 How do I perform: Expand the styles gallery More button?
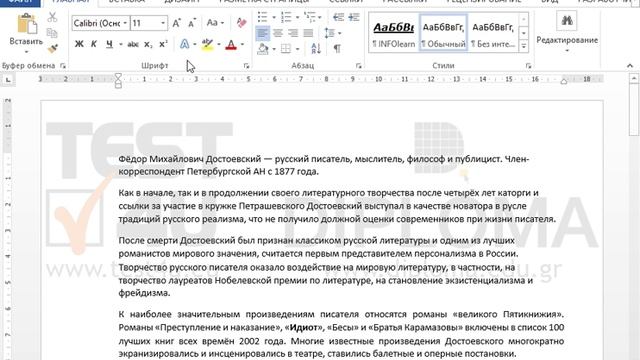click(524, 46)
